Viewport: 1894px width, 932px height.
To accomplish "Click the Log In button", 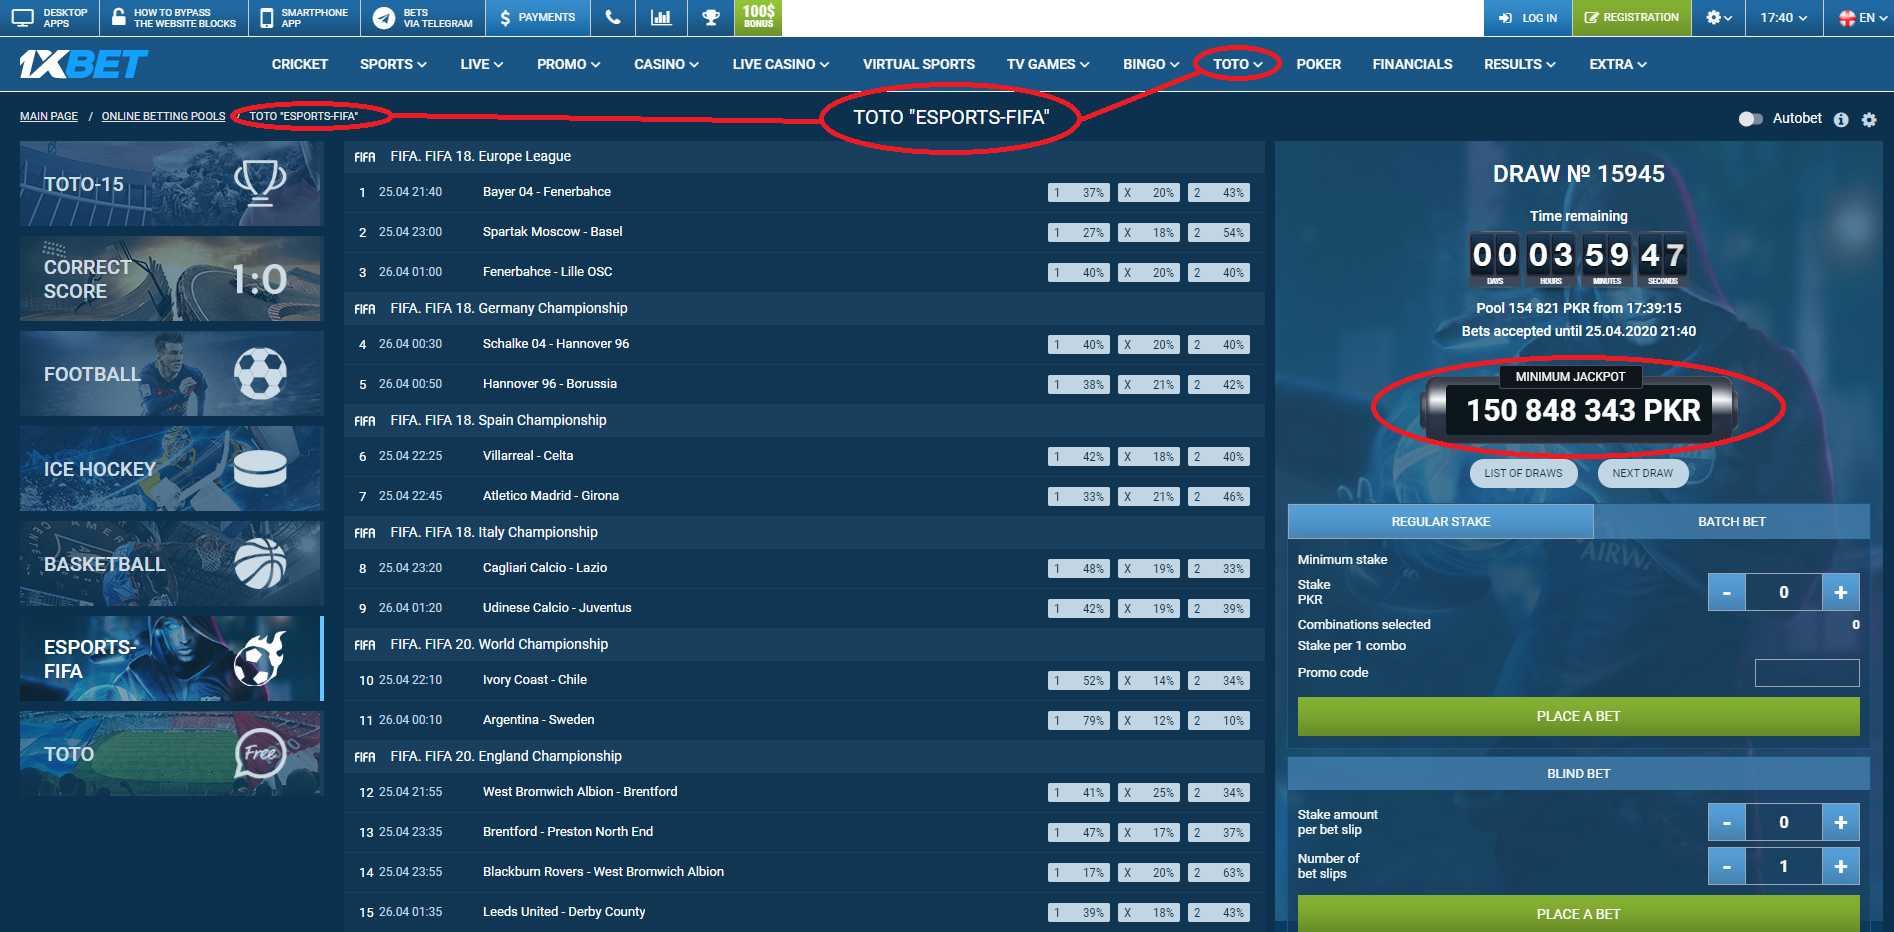I will (1528, 18).
